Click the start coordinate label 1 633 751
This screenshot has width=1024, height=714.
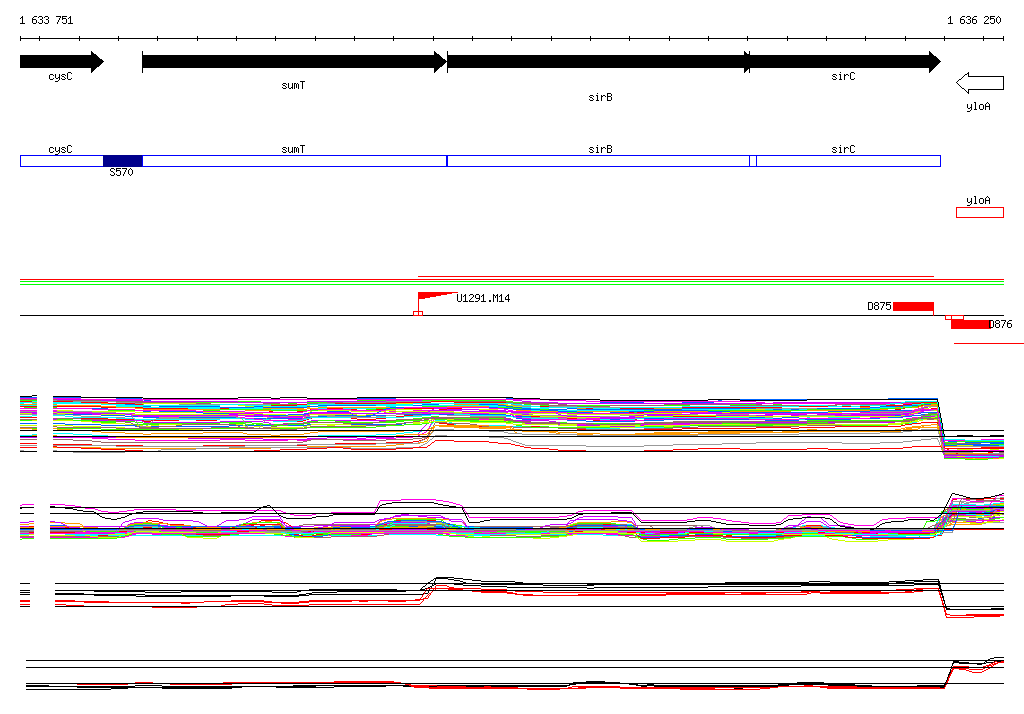[46, 20]
